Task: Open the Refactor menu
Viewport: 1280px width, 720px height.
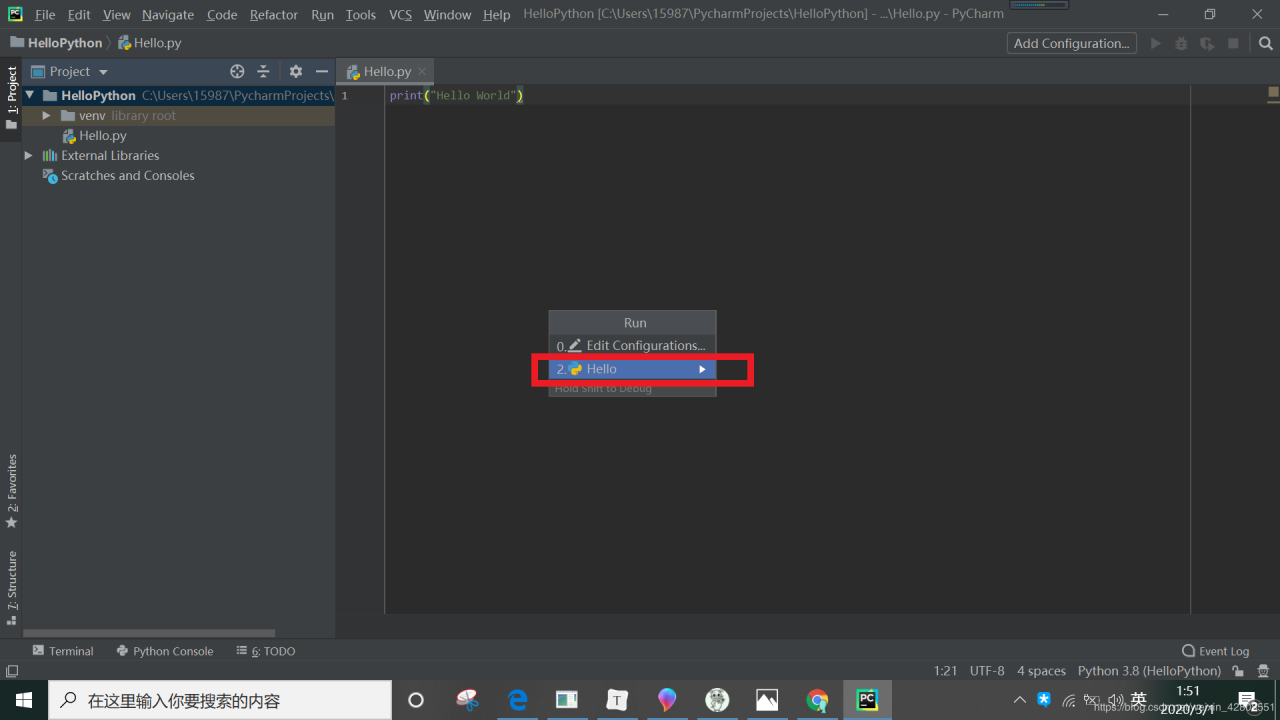Action: pyautogui.click(x=274, y=15)
